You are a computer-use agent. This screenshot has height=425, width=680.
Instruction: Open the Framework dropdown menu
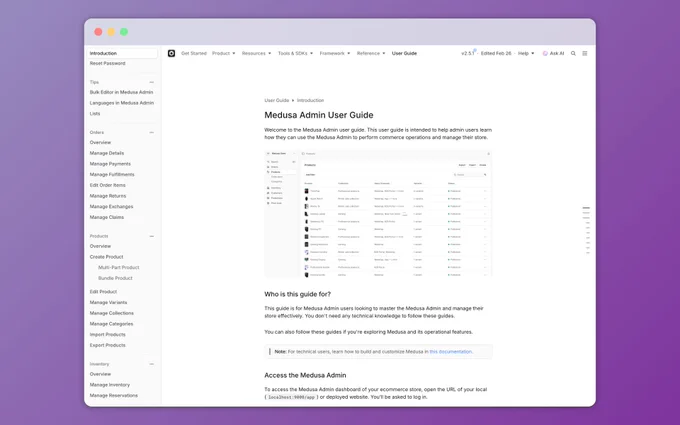coord(335,53)
